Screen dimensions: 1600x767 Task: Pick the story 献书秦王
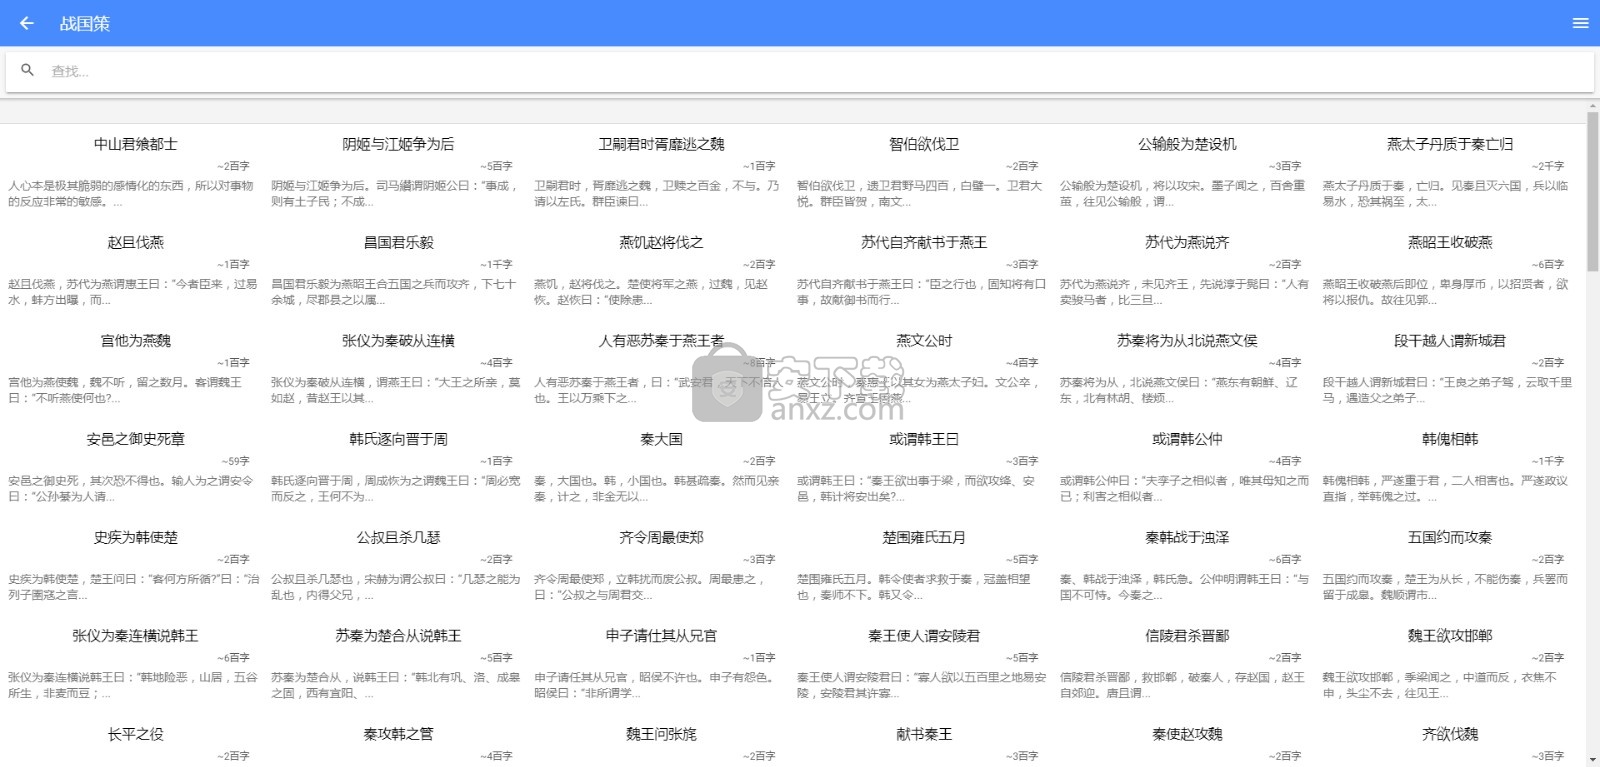[924, 734]
